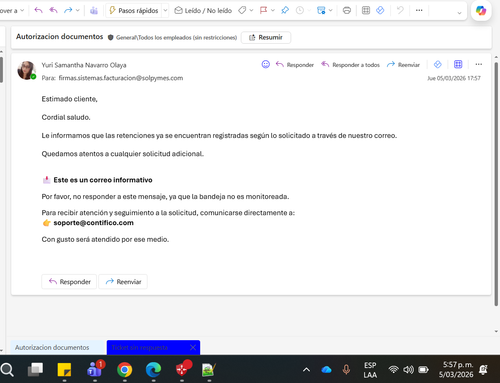Click sender name Yuri Samantha Navarro Olaya
The height and width of the screenshot is (383, 500).
click(x=84, y=65)
